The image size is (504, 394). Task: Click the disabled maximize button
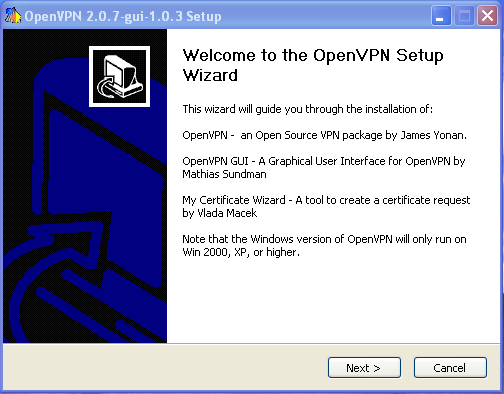[x=464, y=16]
